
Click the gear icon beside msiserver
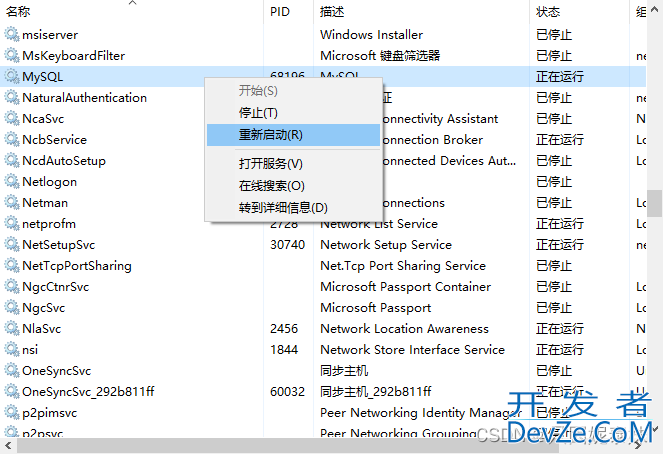click(11, 34)
